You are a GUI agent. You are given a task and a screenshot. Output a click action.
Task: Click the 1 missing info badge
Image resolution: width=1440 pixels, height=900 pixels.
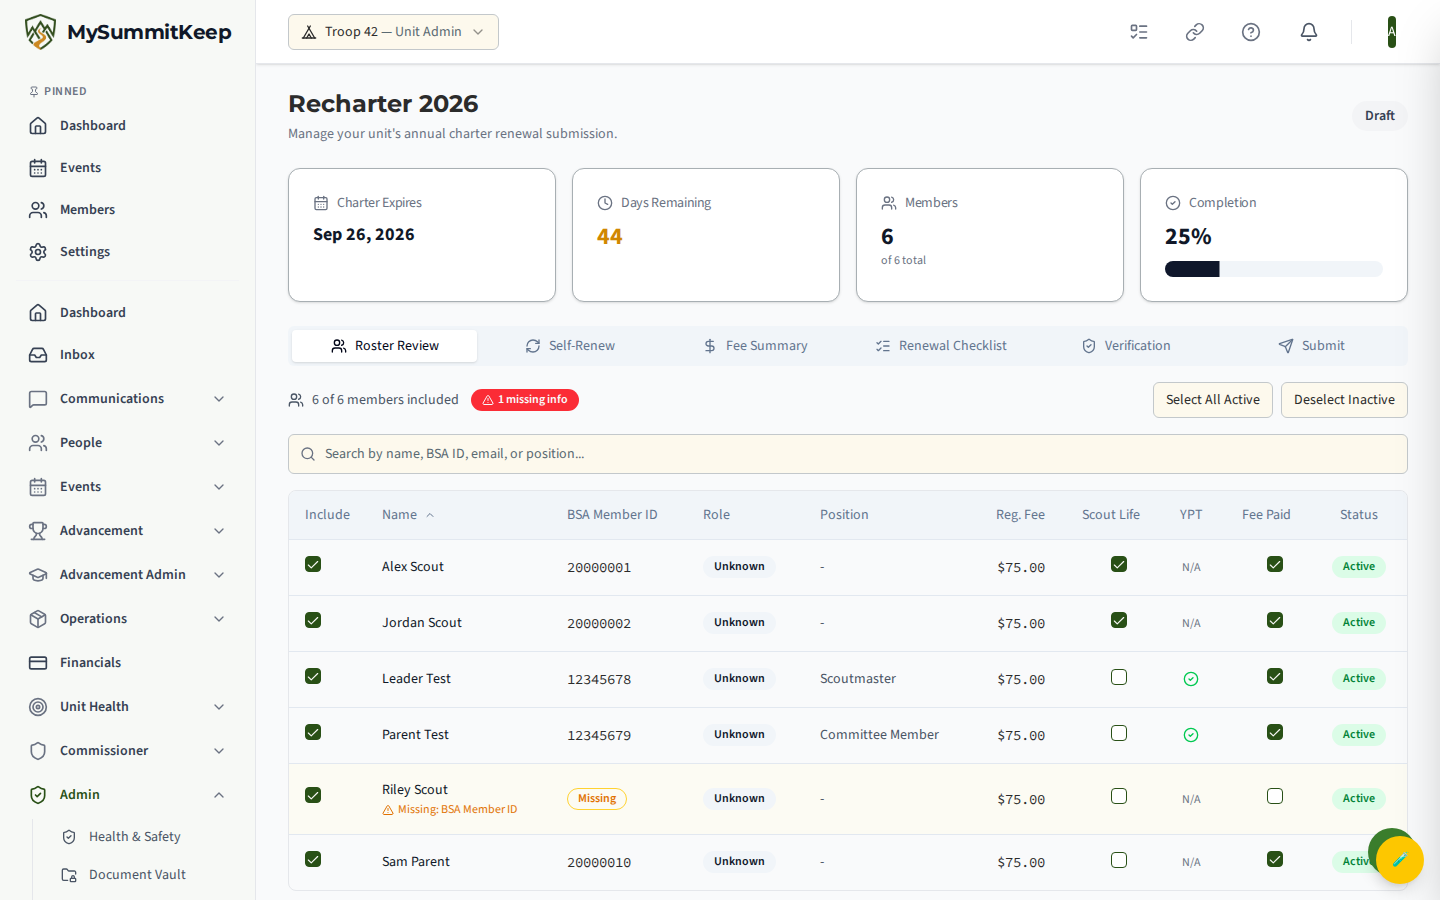pyautogui.click(x=525, y=400)
